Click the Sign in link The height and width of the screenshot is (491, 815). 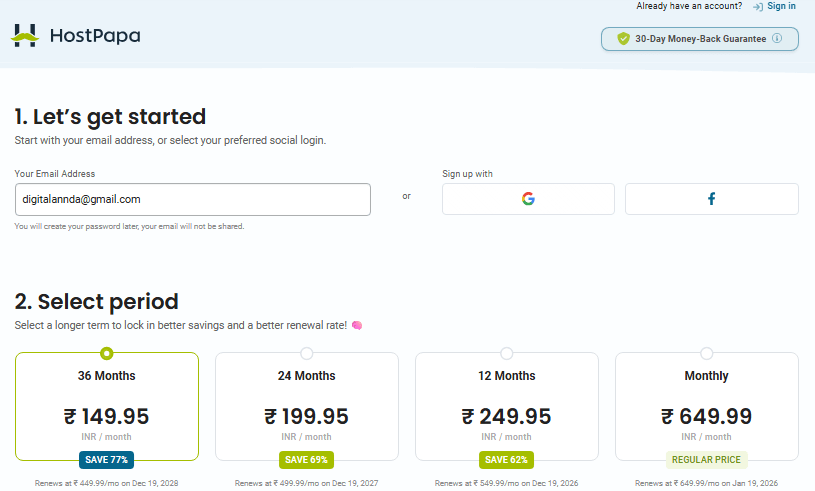(x=782, y=7)
